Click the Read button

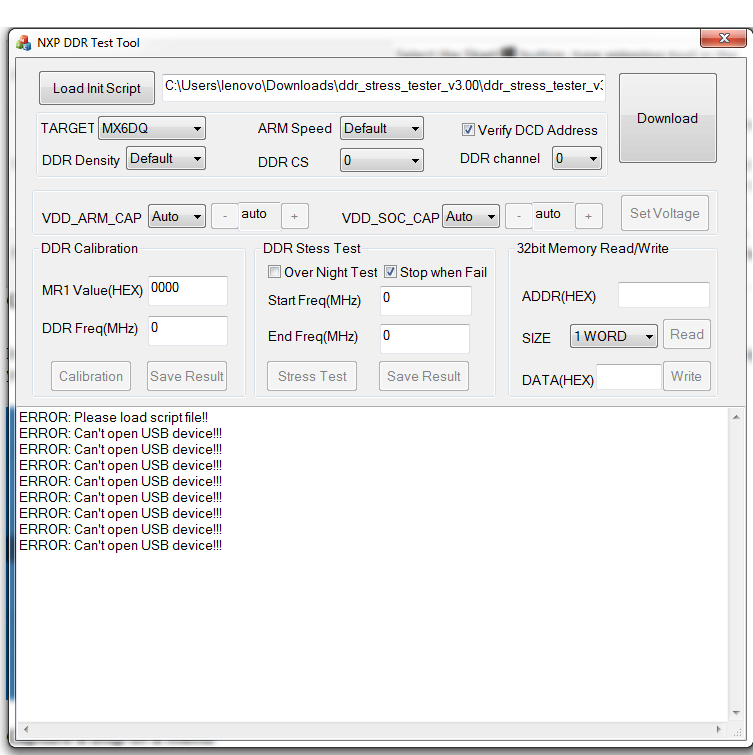687,334
